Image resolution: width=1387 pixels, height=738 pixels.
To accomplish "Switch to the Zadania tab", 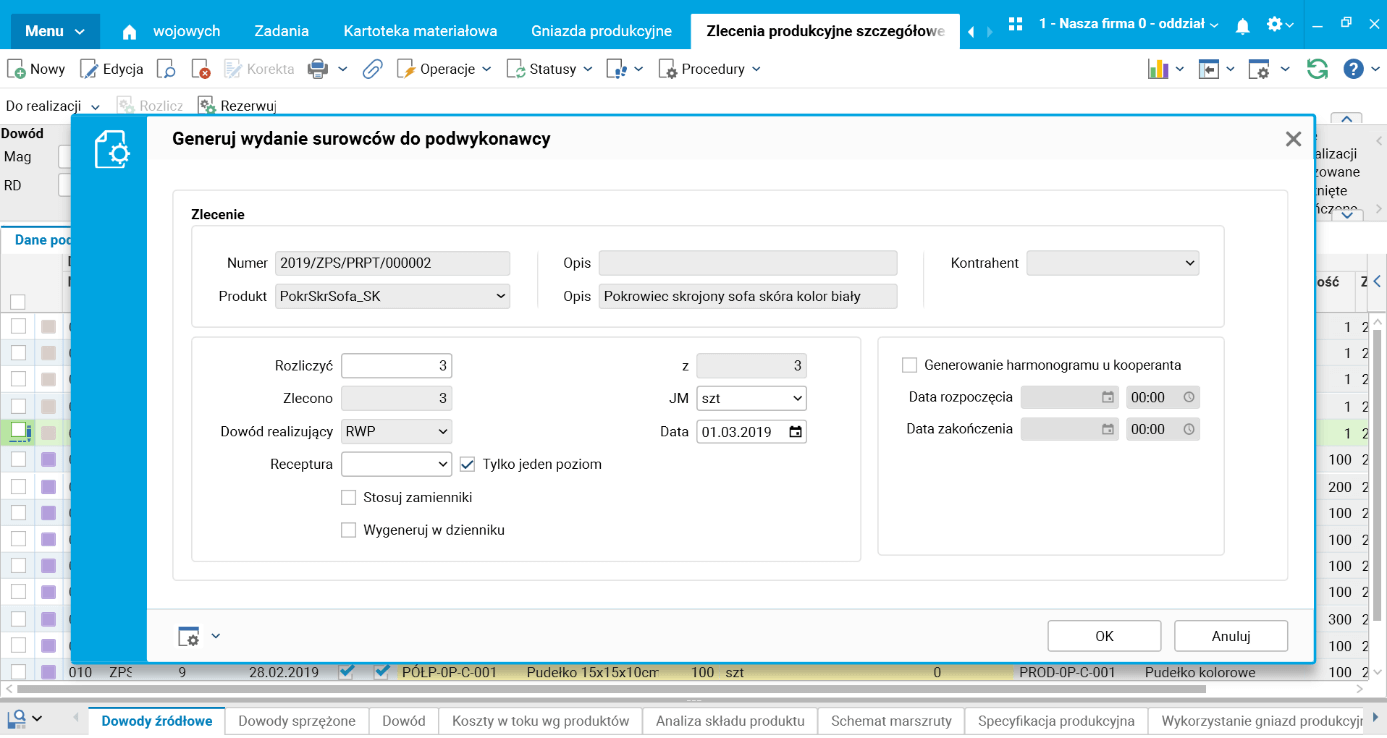I will [x=281, y=31].
